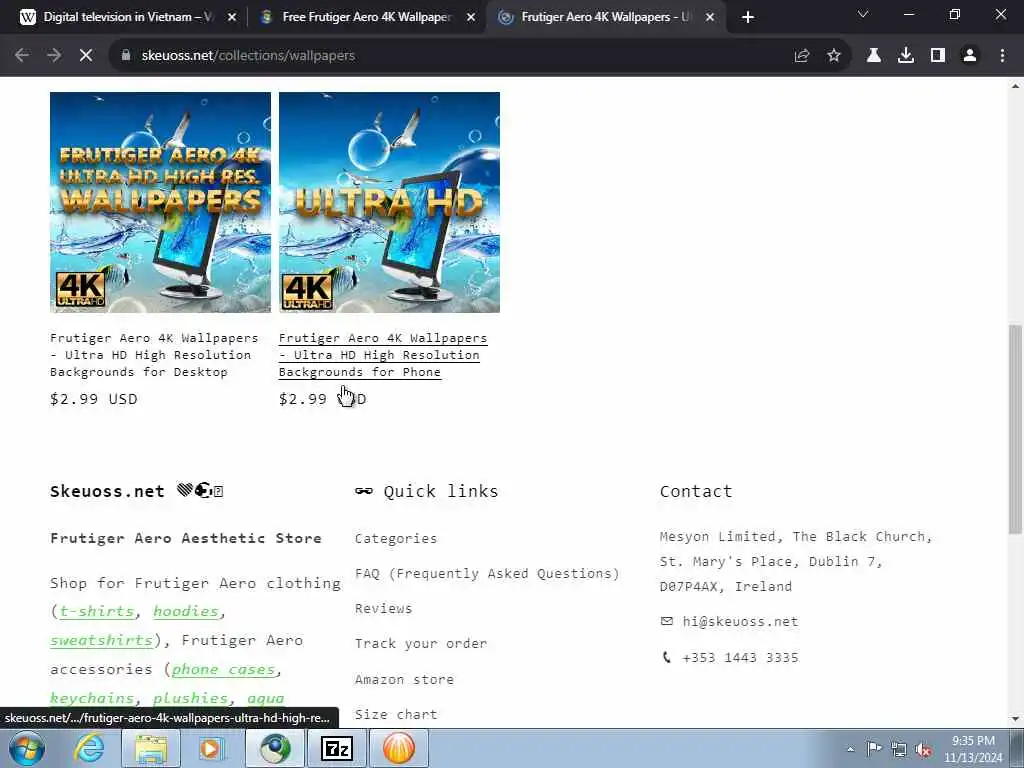1024x768 pixels.
Task: Open the keychains link
Action: [92, 698]
